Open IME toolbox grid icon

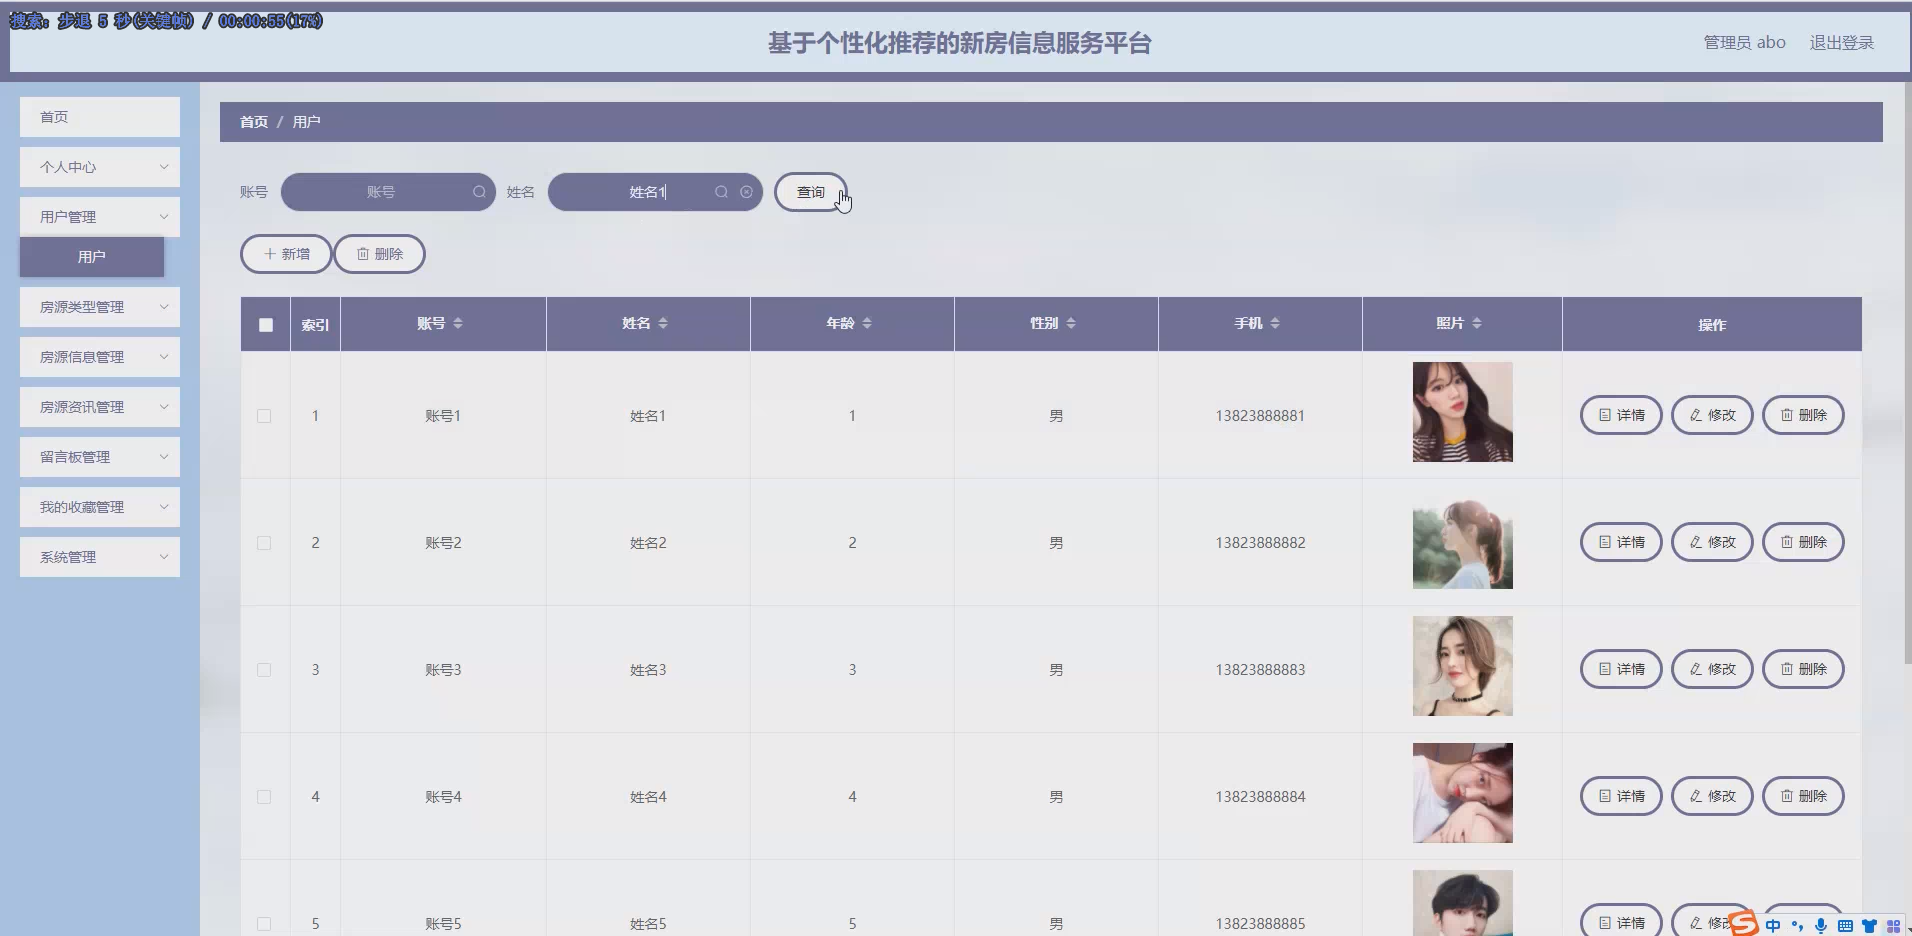point(1893,926)
